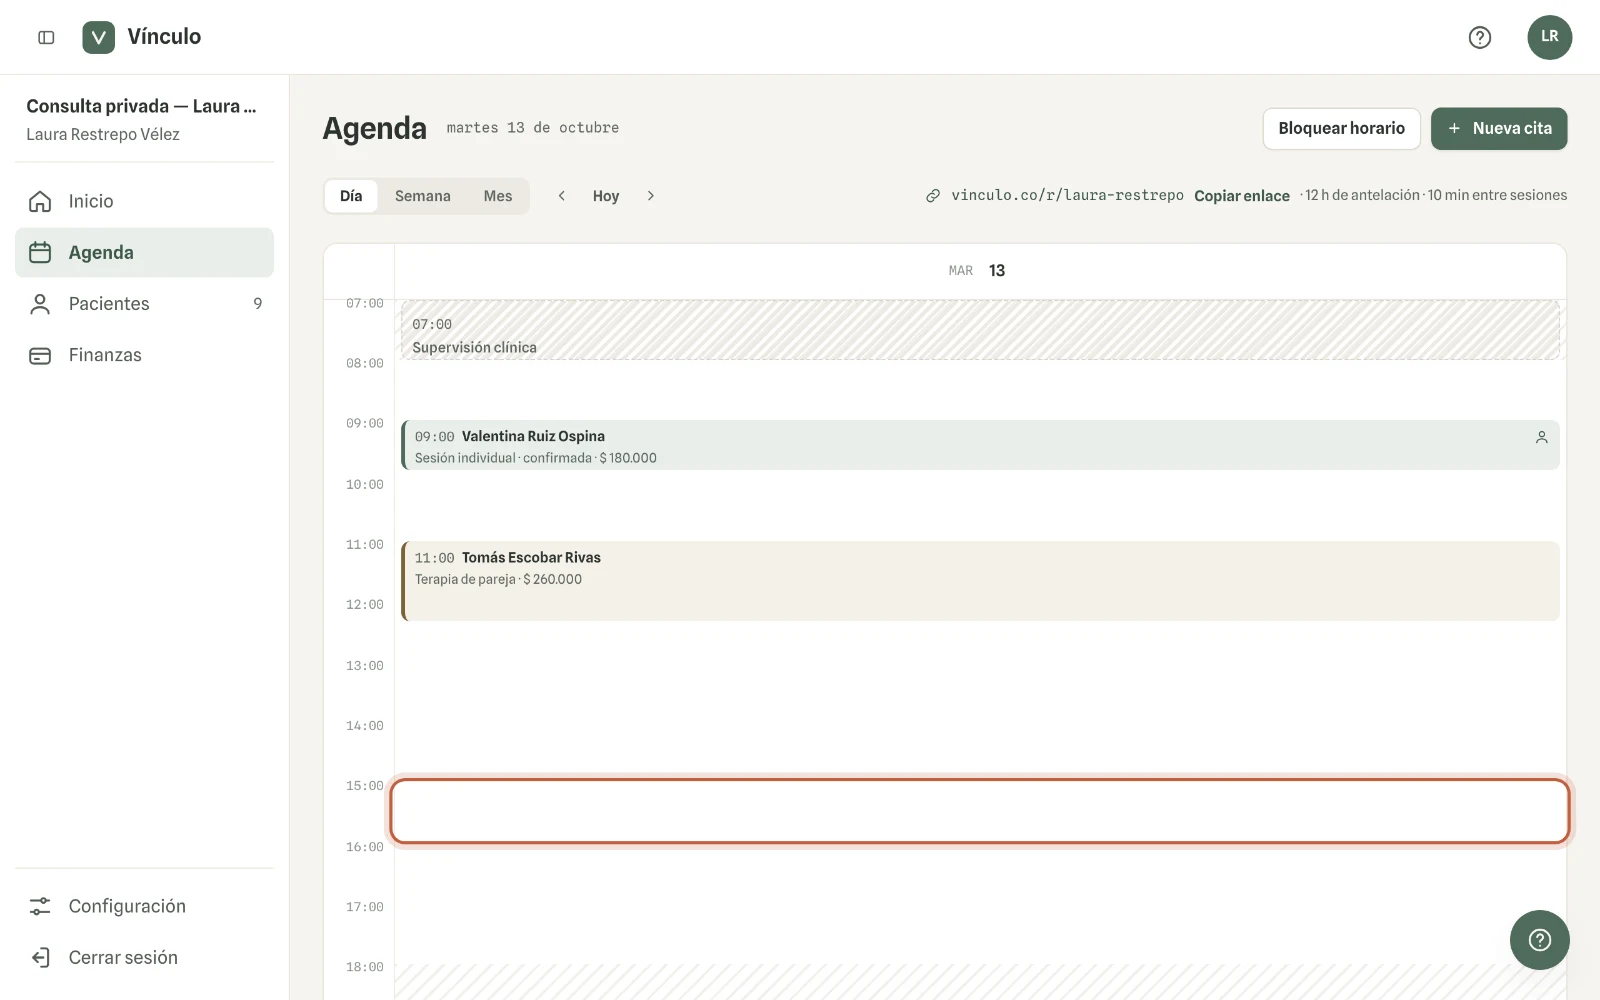Click the calendar icon next to Agenda
This screenshot has height=1000, width=1600.
[40, 252]
